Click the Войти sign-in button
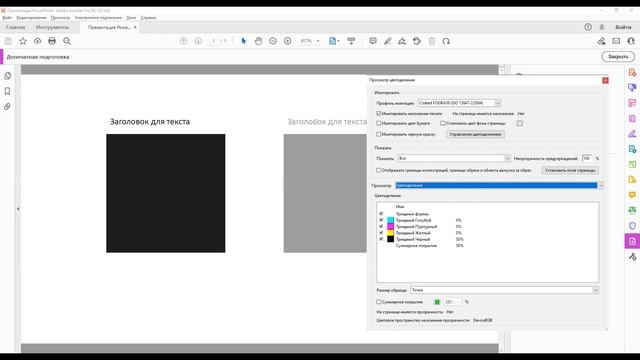This screenshot has width=640, height=360. tap(623, 27)
